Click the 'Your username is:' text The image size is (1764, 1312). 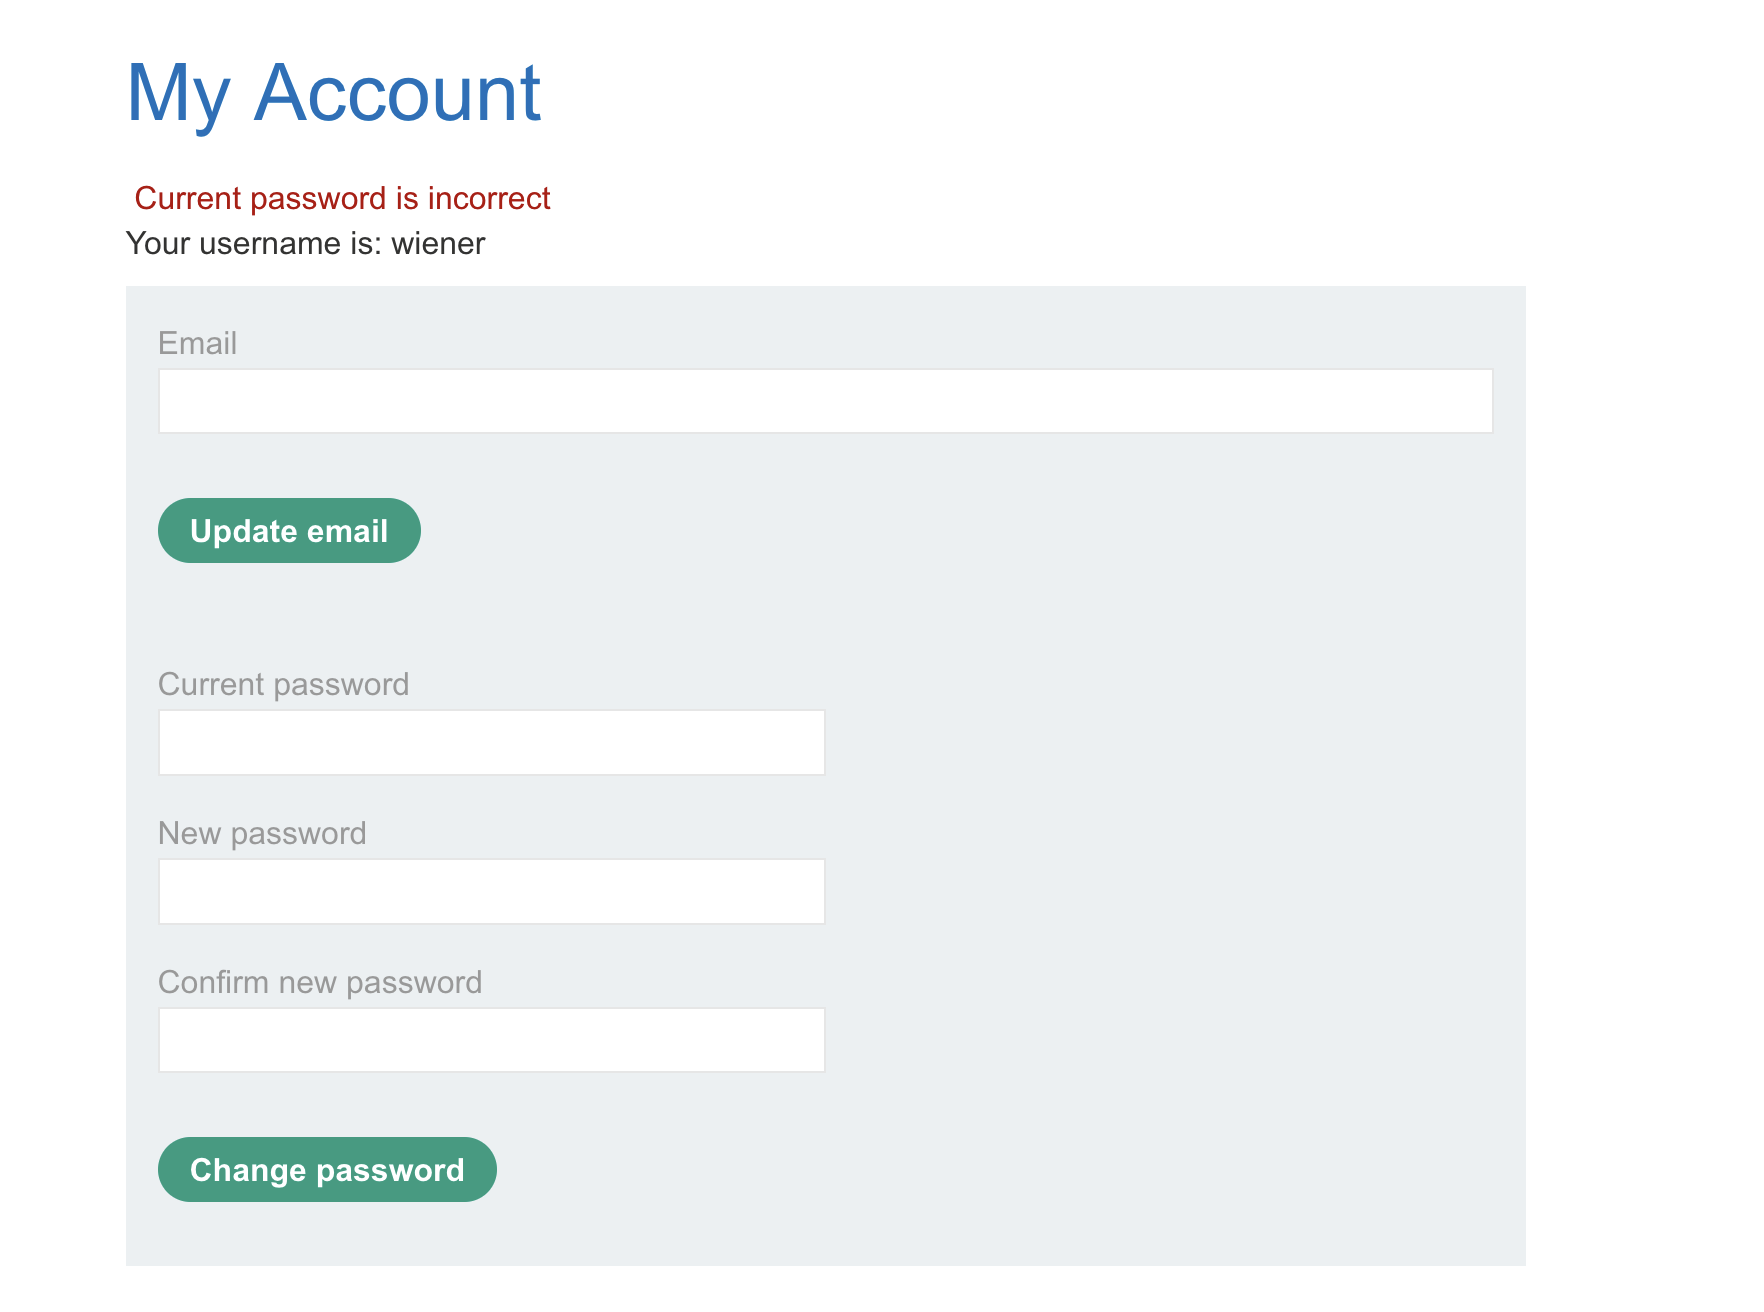[x=254, y=244]
